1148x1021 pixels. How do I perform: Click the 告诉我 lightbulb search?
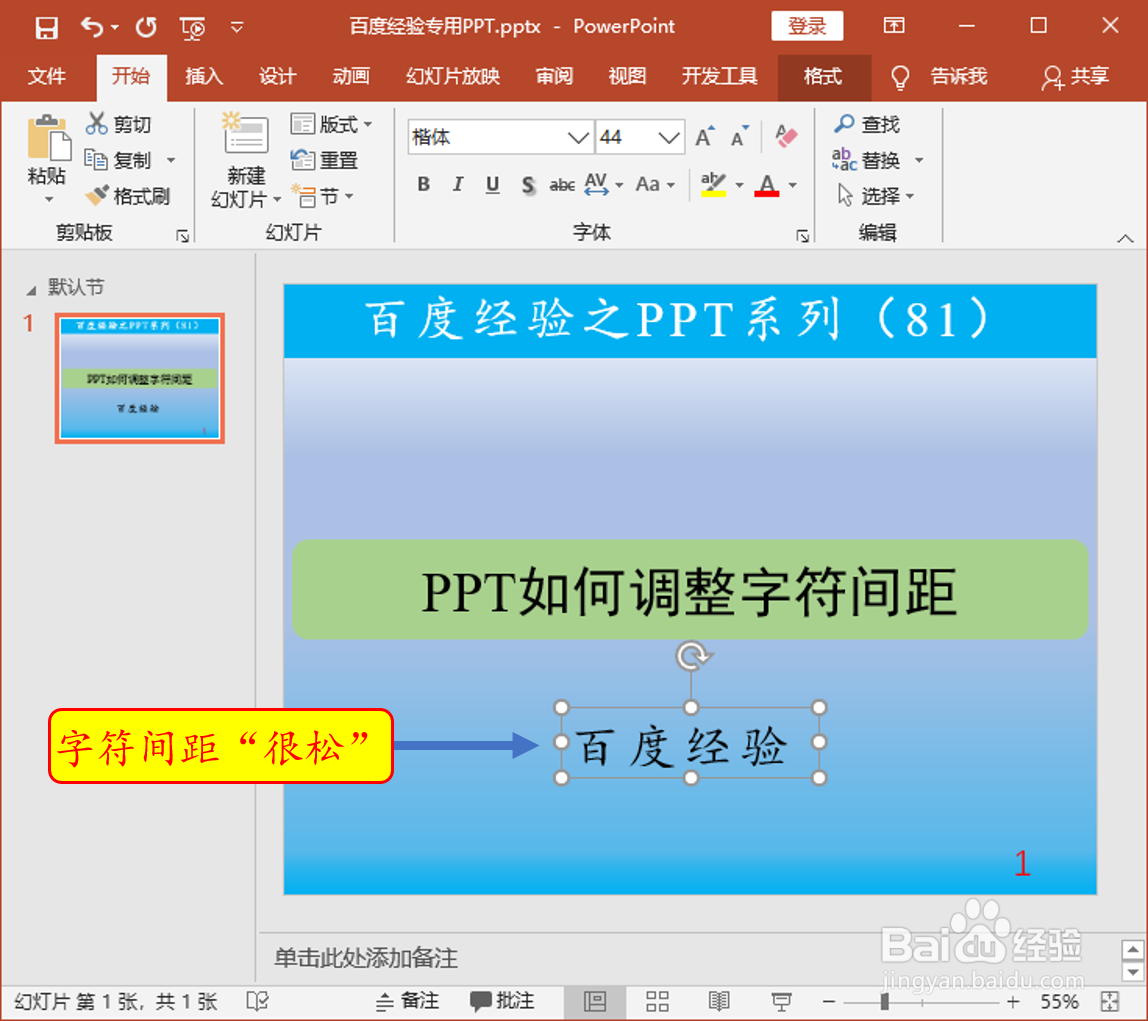click(x=939, y=76)
